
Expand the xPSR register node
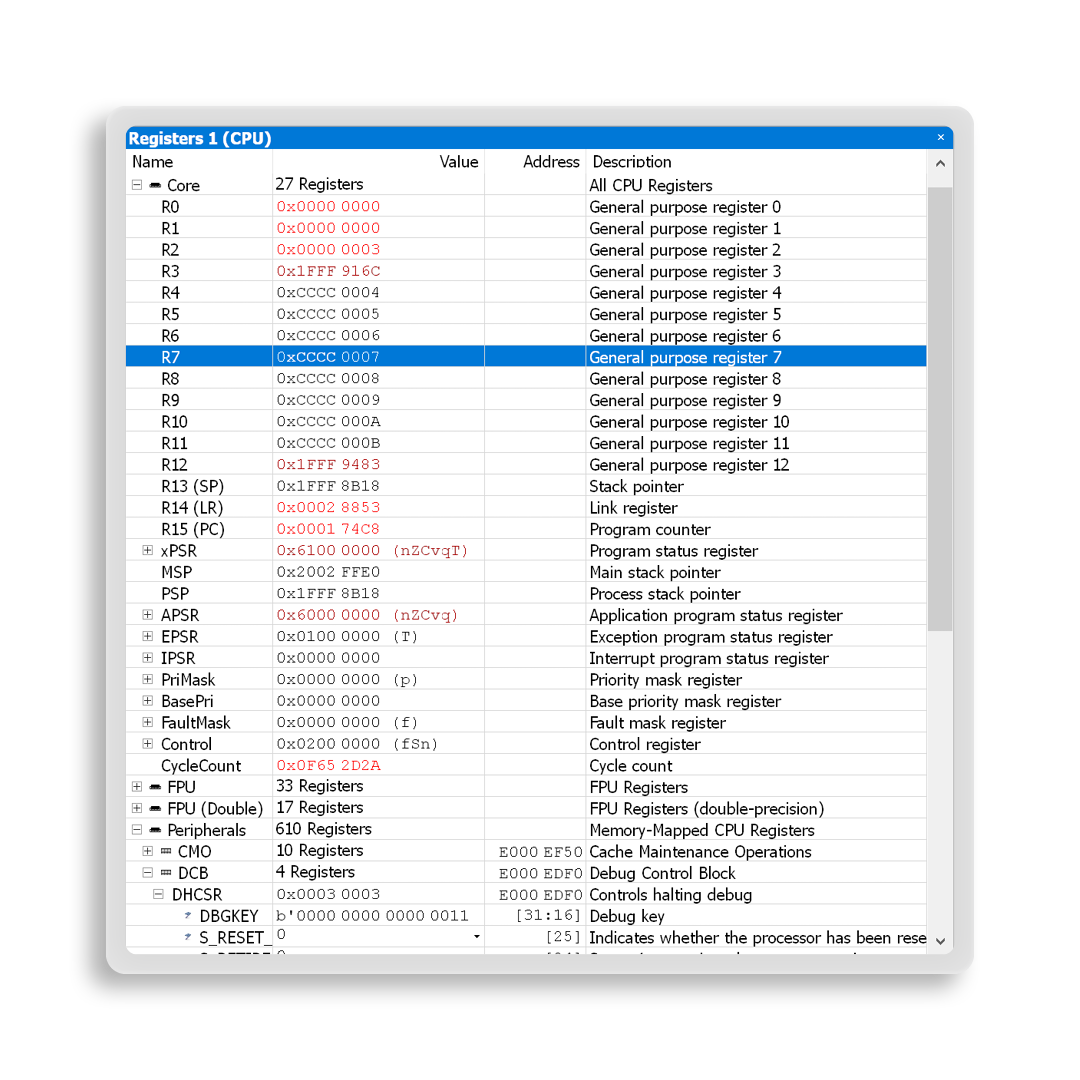point(147,551)
